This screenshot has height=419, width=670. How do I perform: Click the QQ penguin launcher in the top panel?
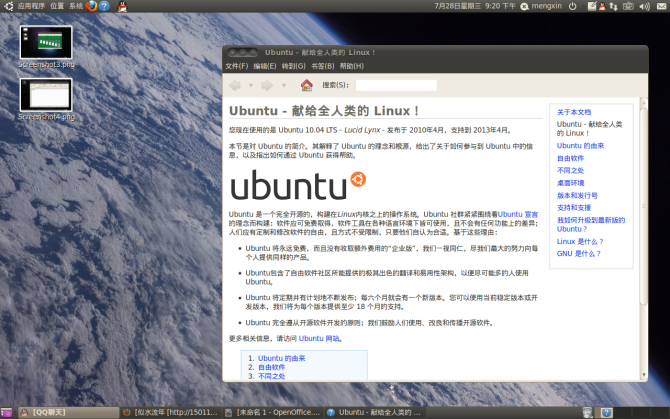122,6
